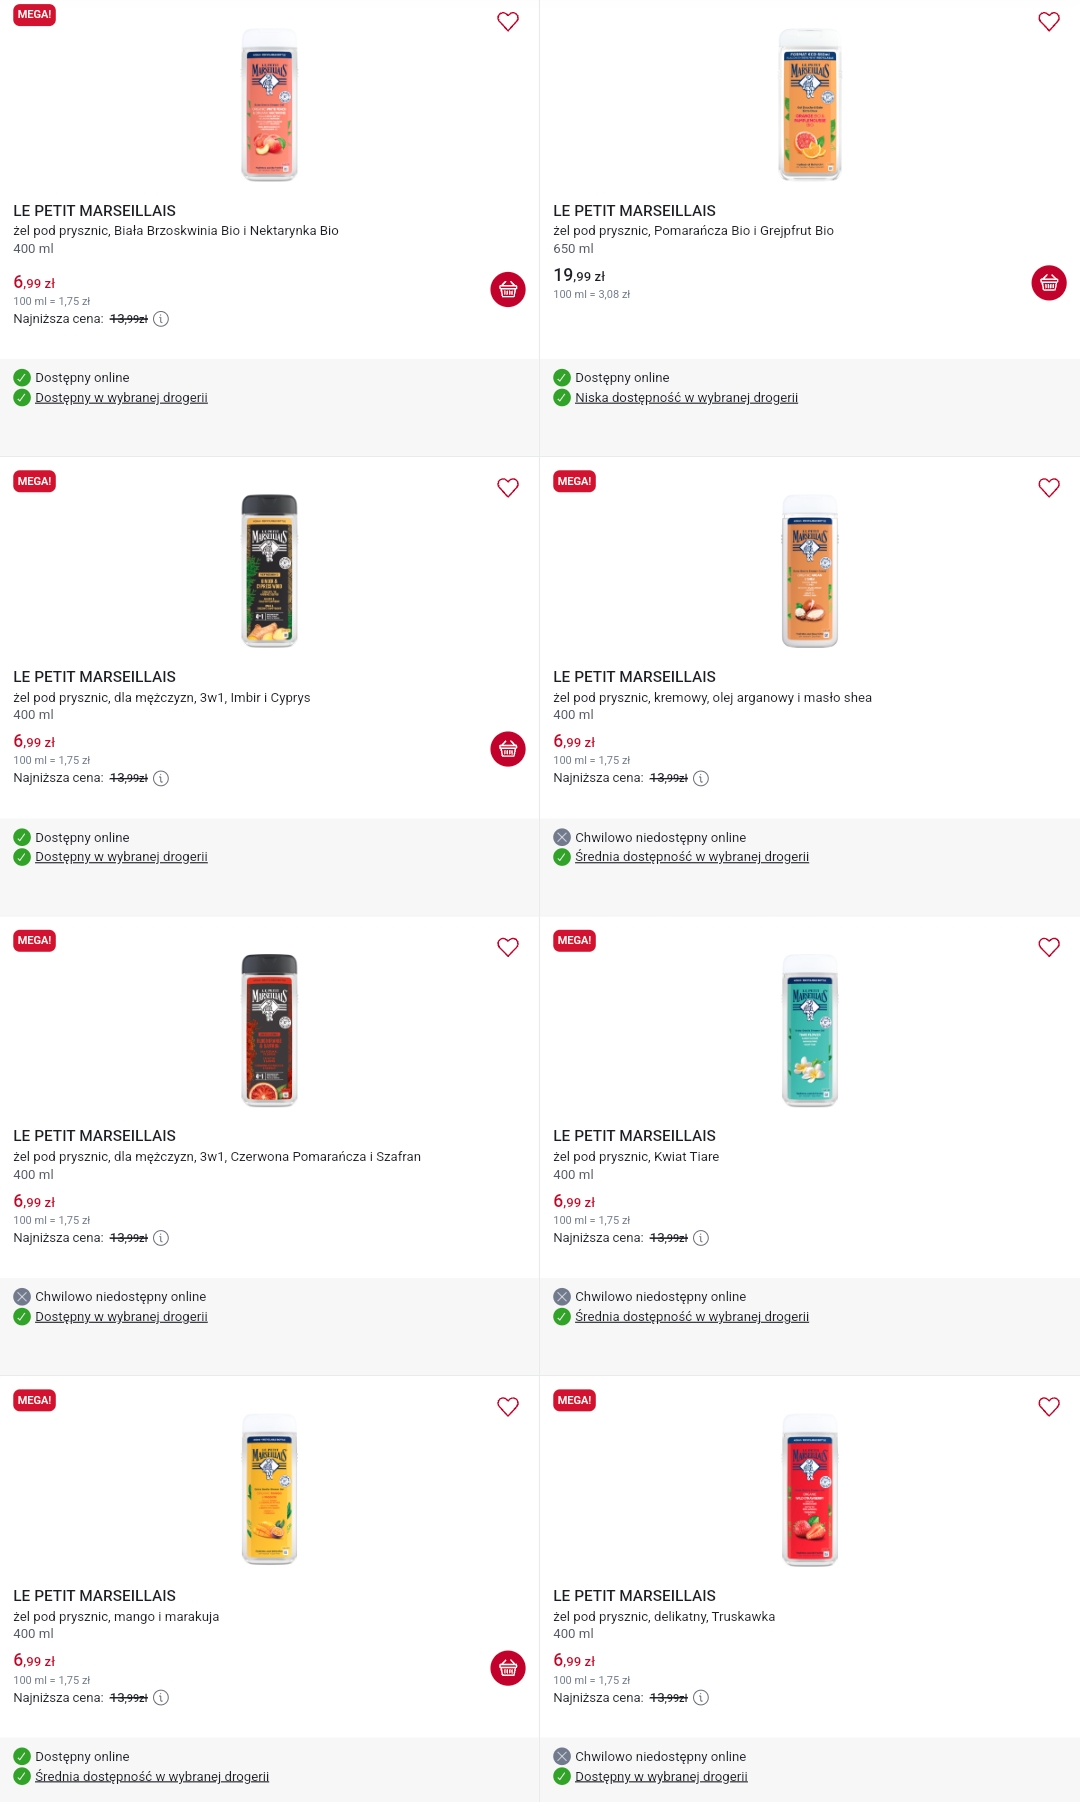Add Imbir i Cyprys gel to cart
The image size is (1080, 1802).
click(x=508, y=749)
